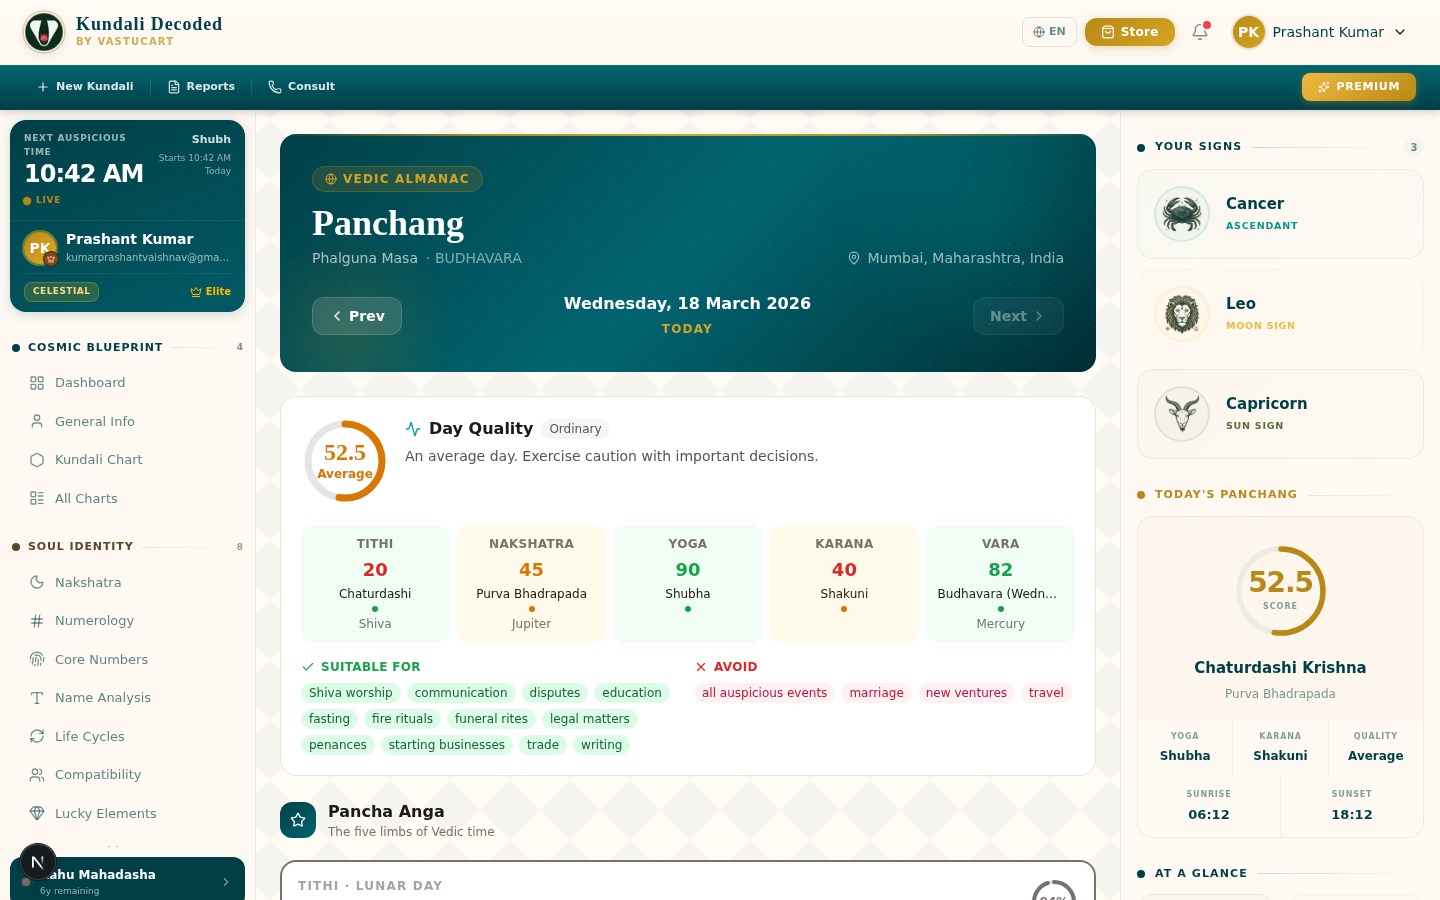Viewport: 1440px width, 900px height.
Task: Expand the Rahu Mahadasha panel chevron
Action: coord(226,882)
